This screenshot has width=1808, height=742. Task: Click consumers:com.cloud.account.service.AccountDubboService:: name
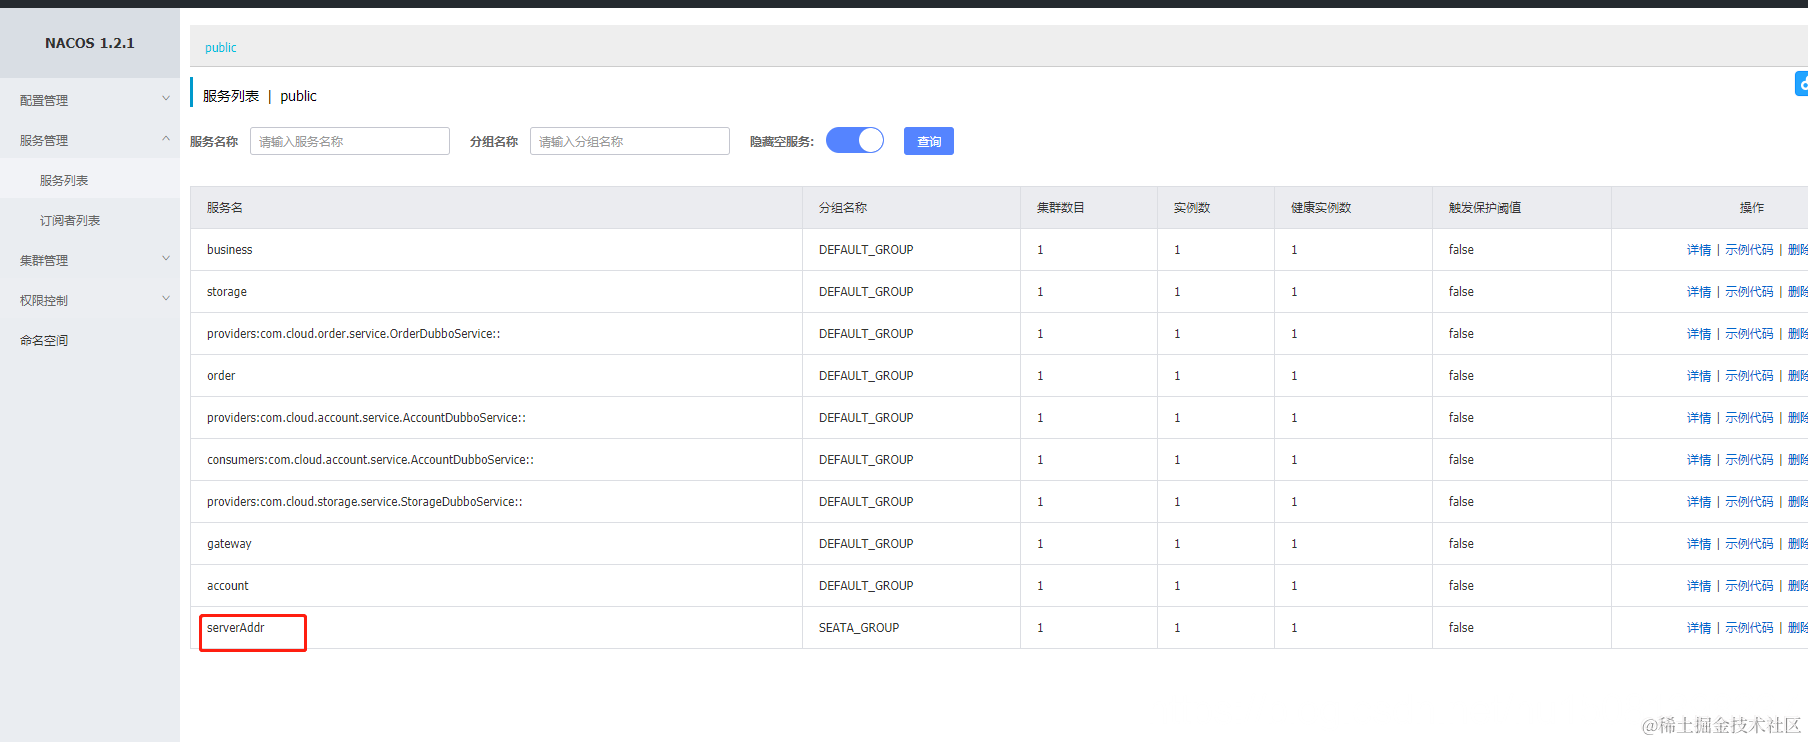pos(370,460)
